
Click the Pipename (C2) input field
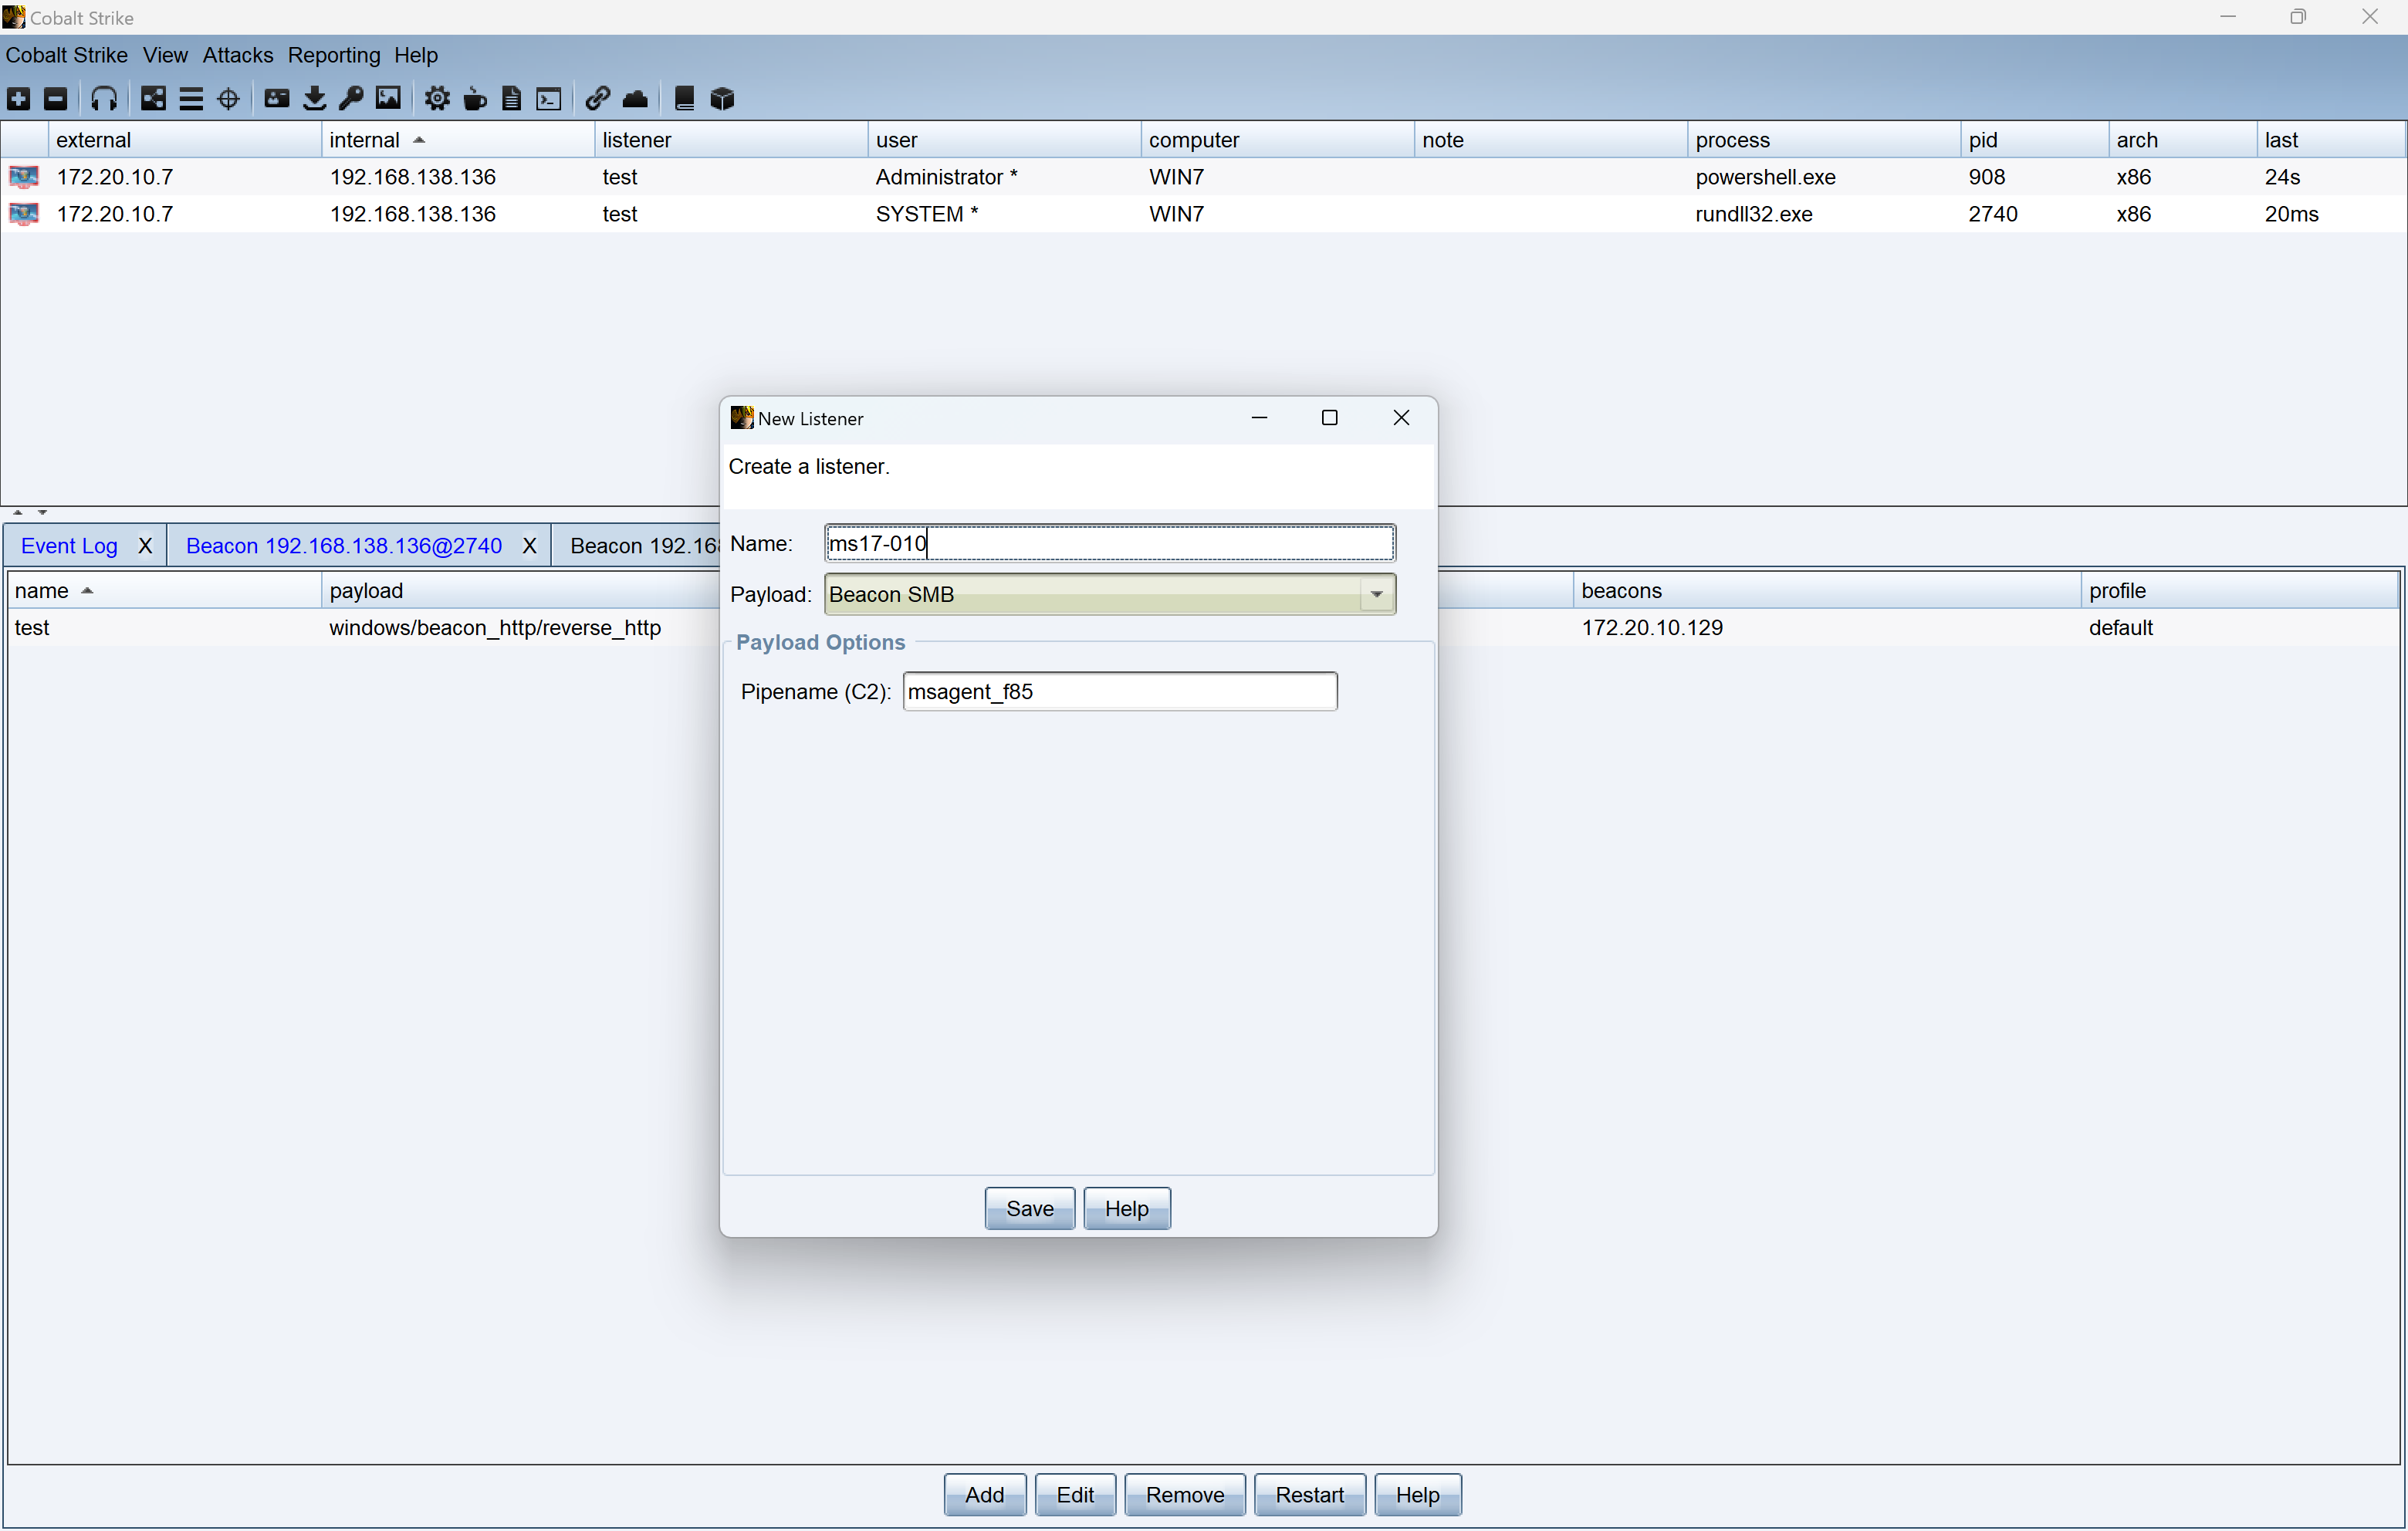tap(1119, 691)
